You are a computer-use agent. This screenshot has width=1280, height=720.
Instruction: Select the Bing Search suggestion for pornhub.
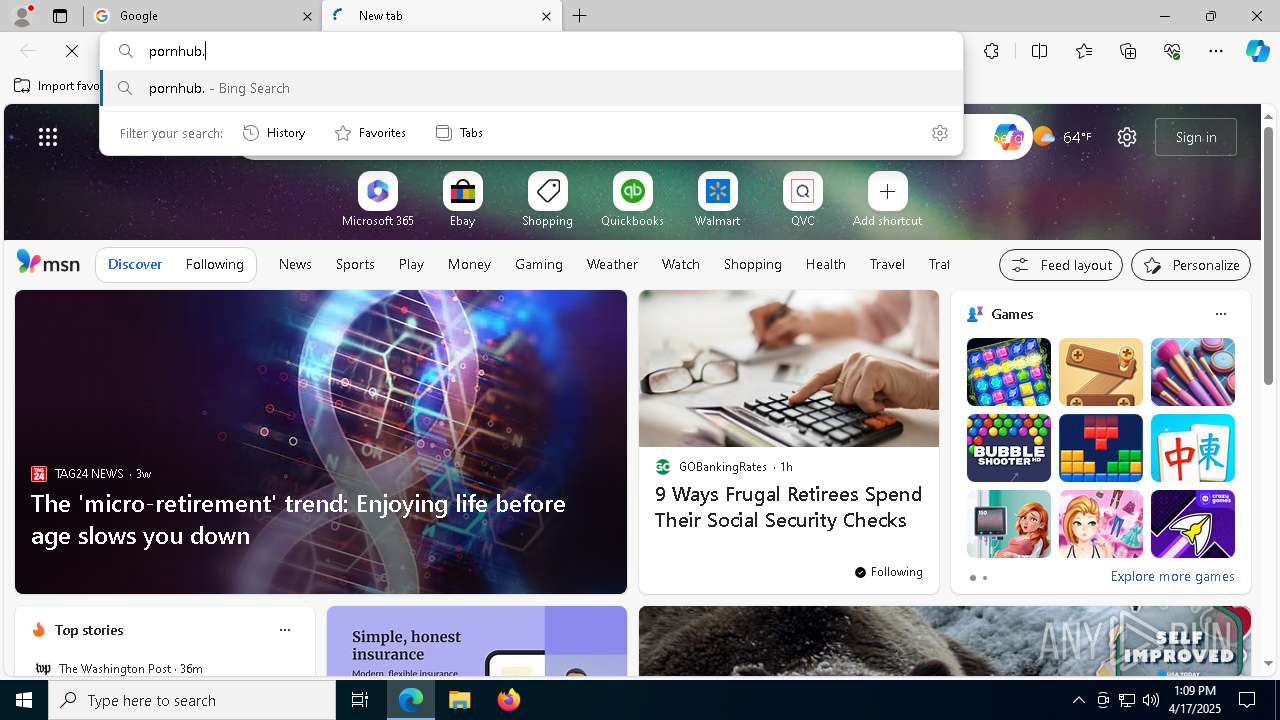pos(531,88)
